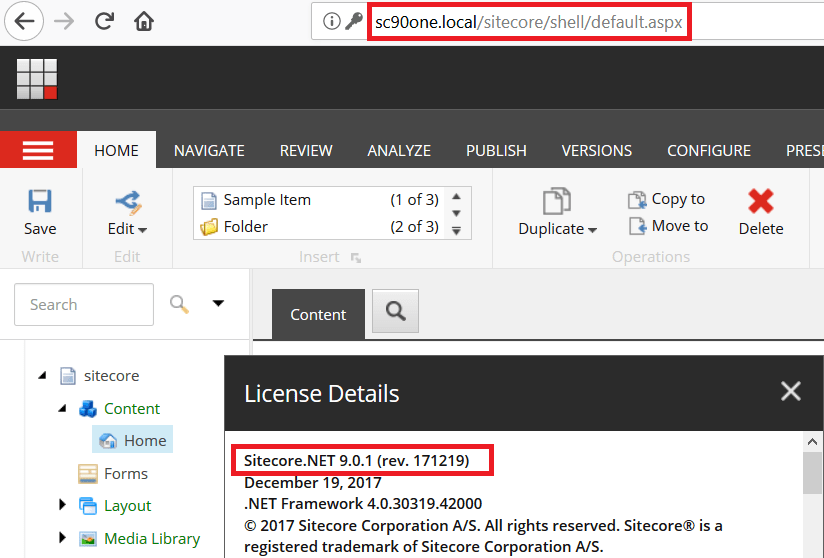The image size is (824, 558).
Task: Click the Delete red X icon
Action: coord(761,202)
